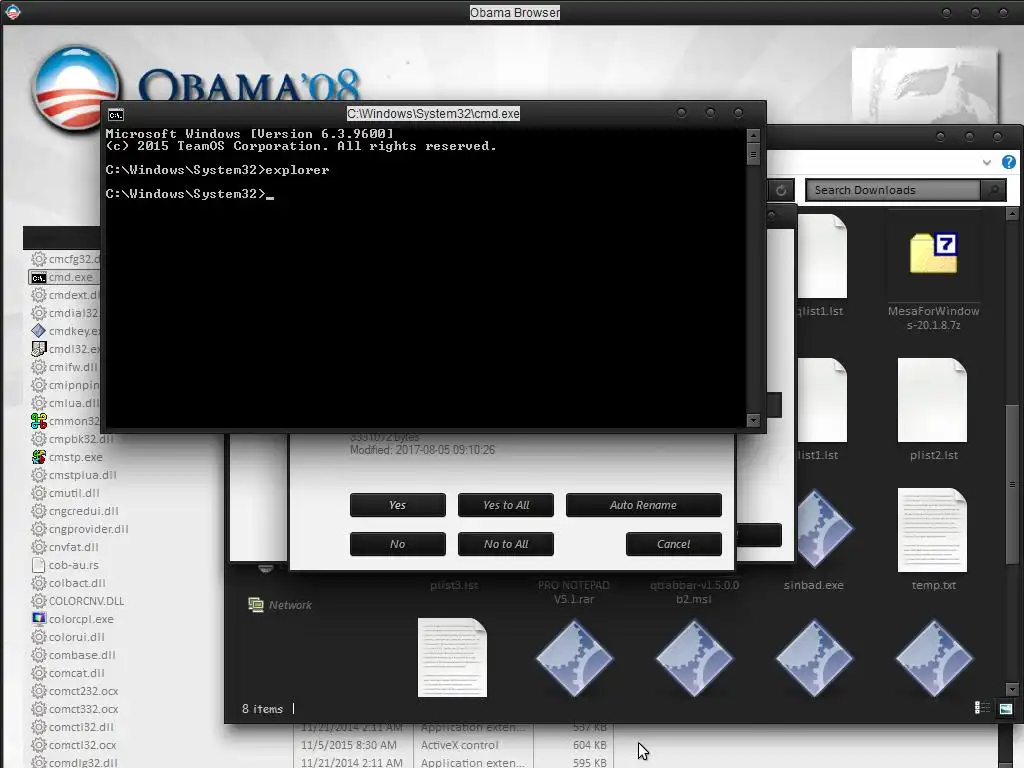Select the colorcpl.exe icon
Screen dimensions: 1024x768
click(x=39, y=618)
